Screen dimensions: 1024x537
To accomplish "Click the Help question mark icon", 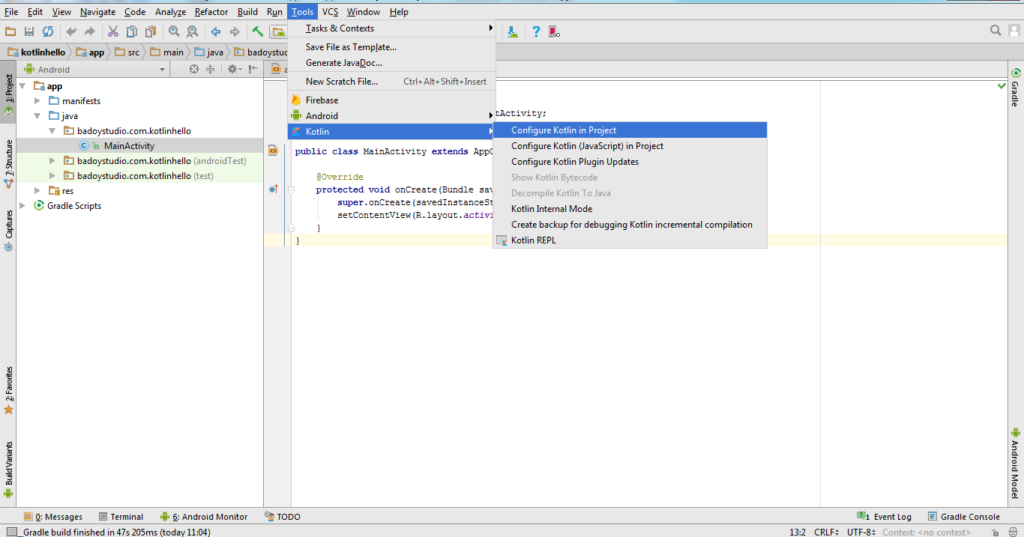I will (536, 32).
